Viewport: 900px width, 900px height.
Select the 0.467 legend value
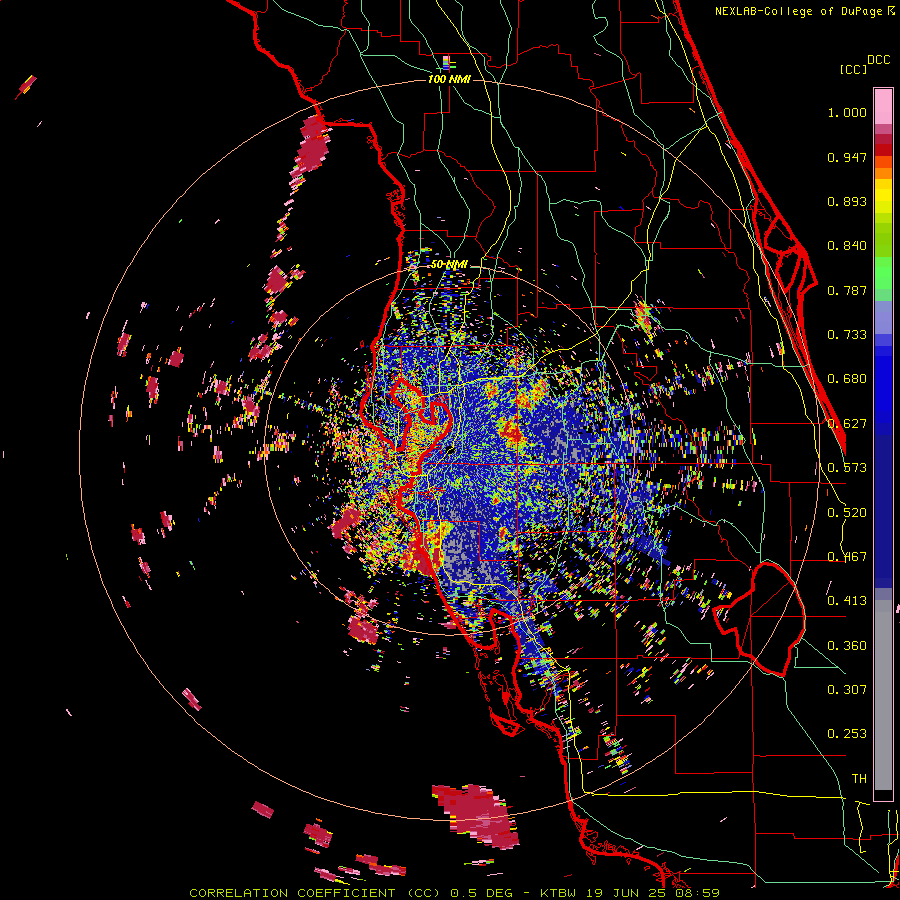pyautogui.click(x=847, y=557)
